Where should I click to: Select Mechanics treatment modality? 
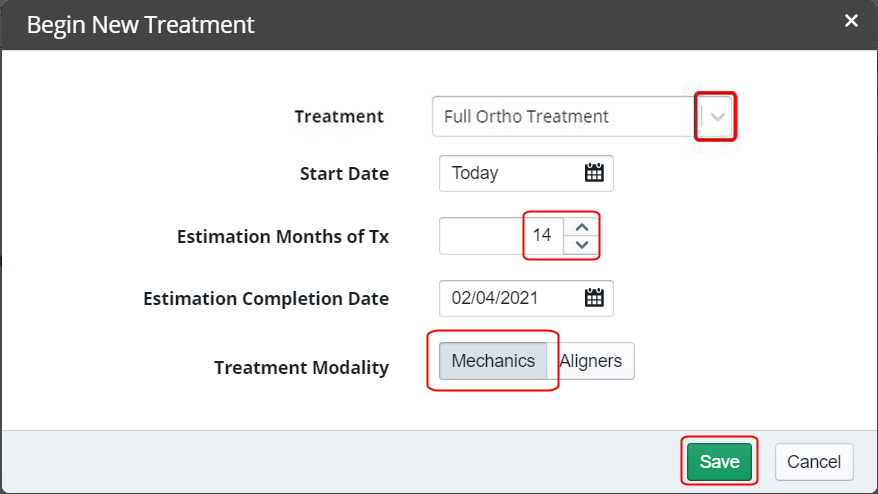tap(493, 361)
